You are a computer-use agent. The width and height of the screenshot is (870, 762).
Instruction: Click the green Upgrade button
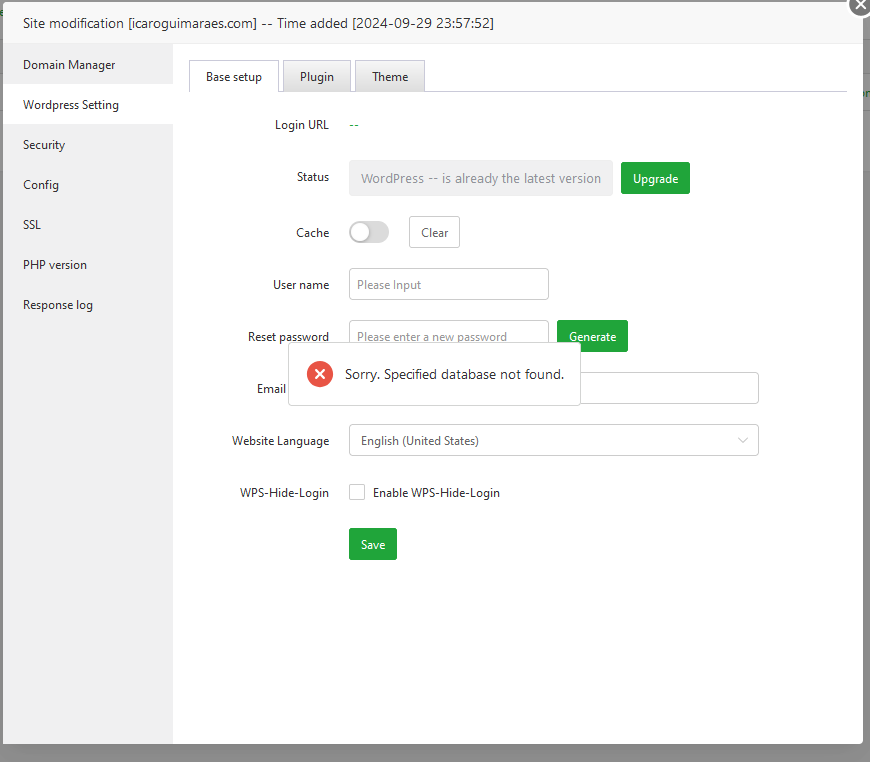coord(655,178)
